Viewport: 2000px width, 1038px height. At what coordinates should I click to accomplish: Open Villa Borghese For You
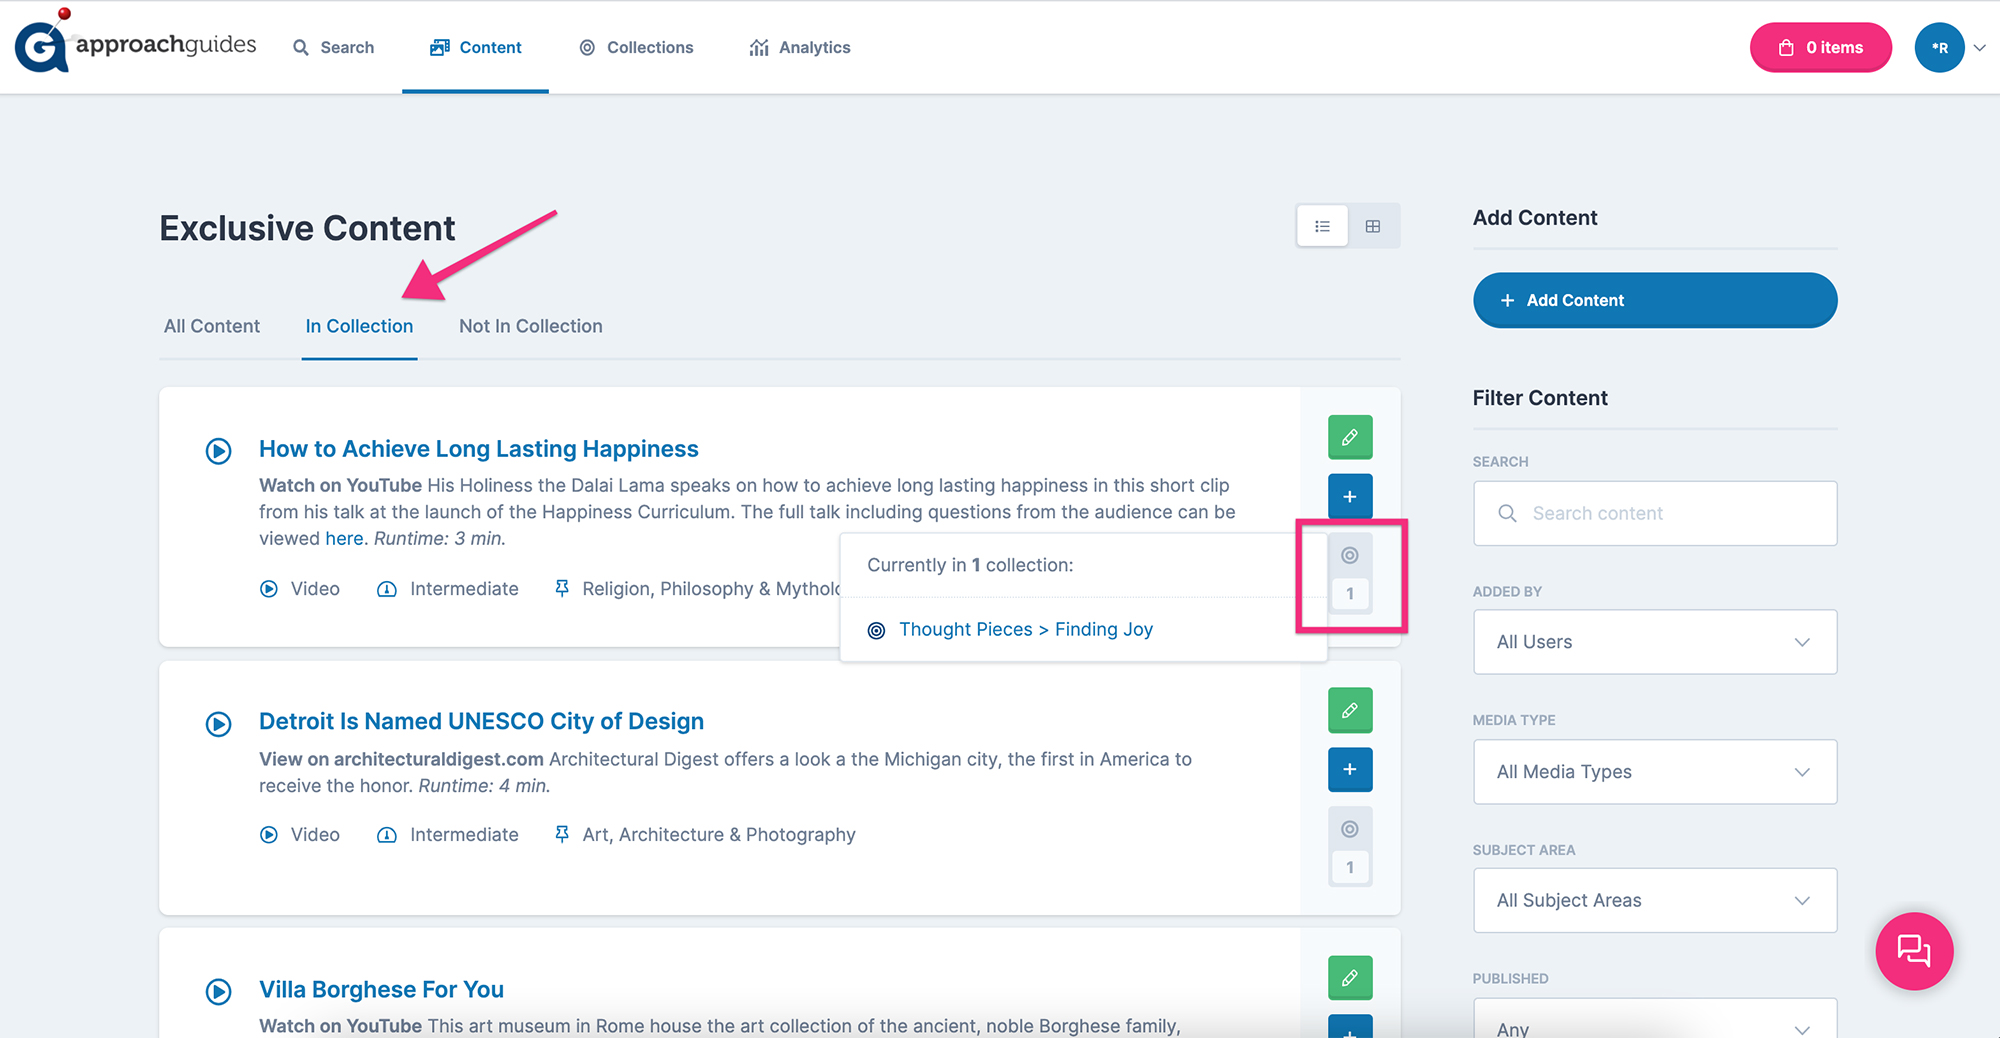(381, 989)
